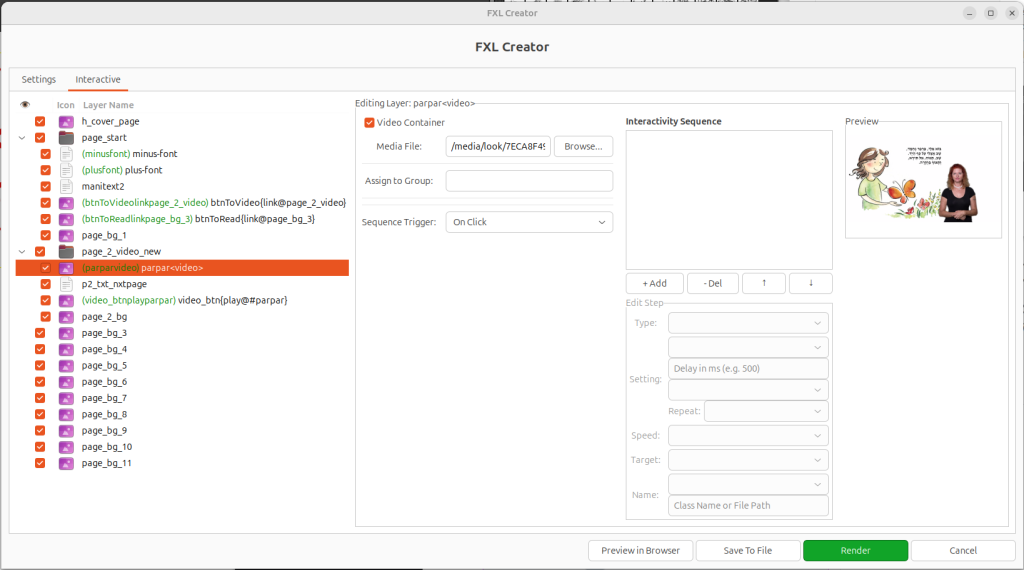Hide the minus-font layer via its checkbox
Image resolution: width=1024 pixels, height=570 pixels.
46,154
